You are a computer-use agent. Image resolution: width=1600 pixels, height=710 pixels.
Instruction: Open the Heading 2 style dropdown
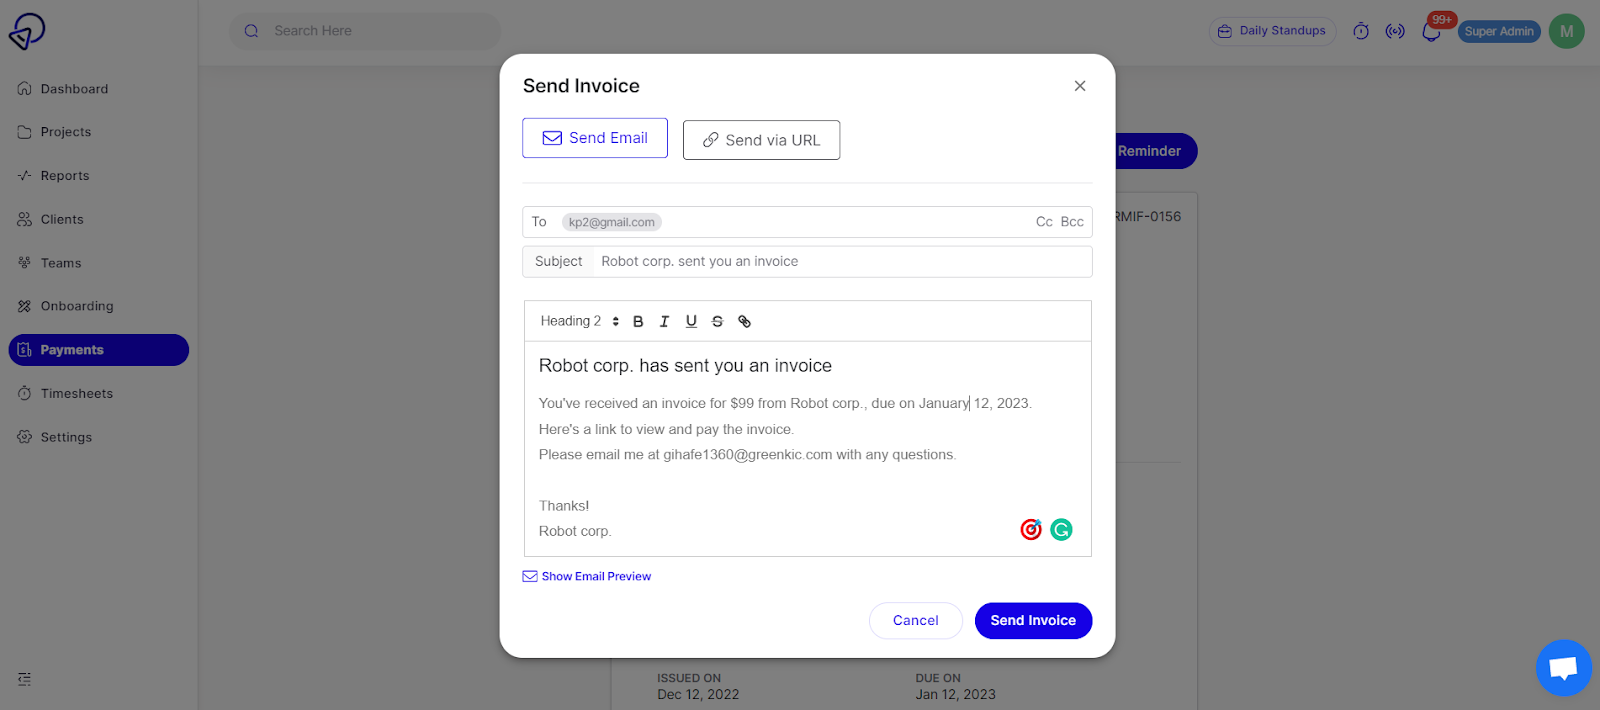pyautogui.click(x=579, y=321)
